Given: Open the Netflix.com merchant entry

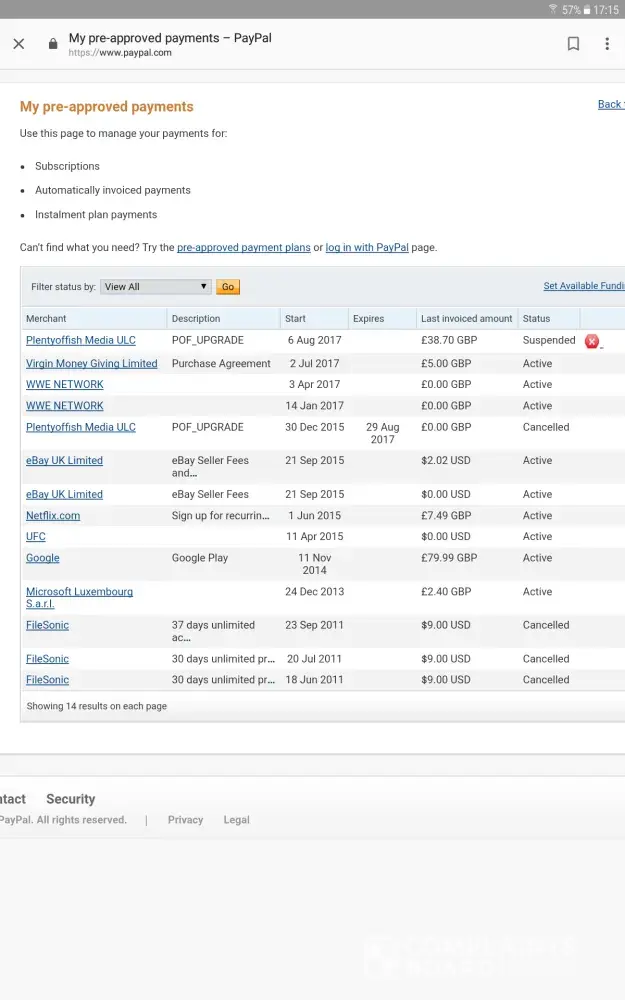Looking at the screenshot, I should (53, 516).
